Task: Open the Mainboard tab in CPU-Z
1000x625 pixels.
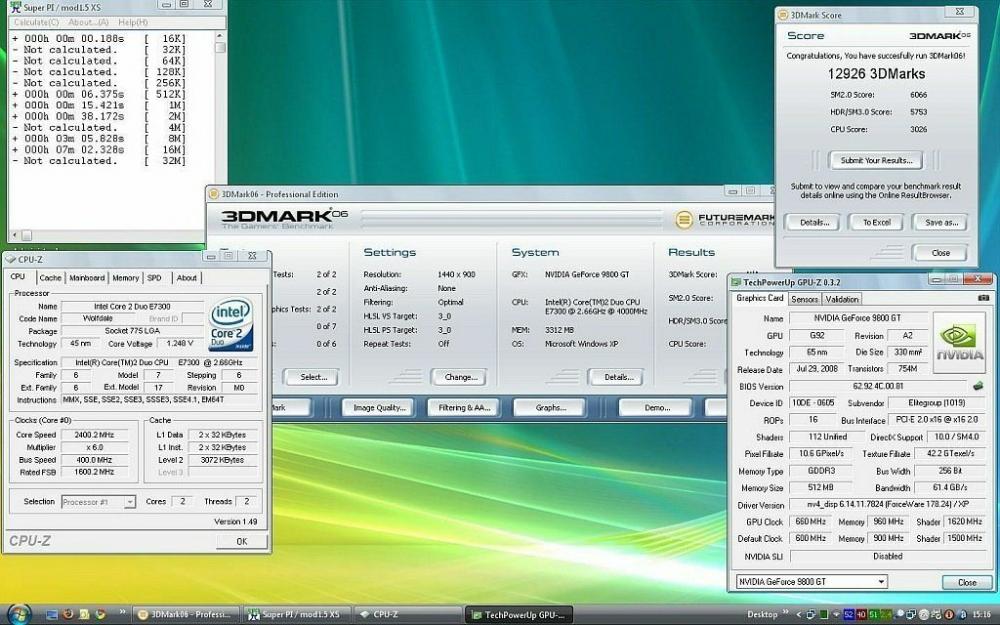Action: 86,278
